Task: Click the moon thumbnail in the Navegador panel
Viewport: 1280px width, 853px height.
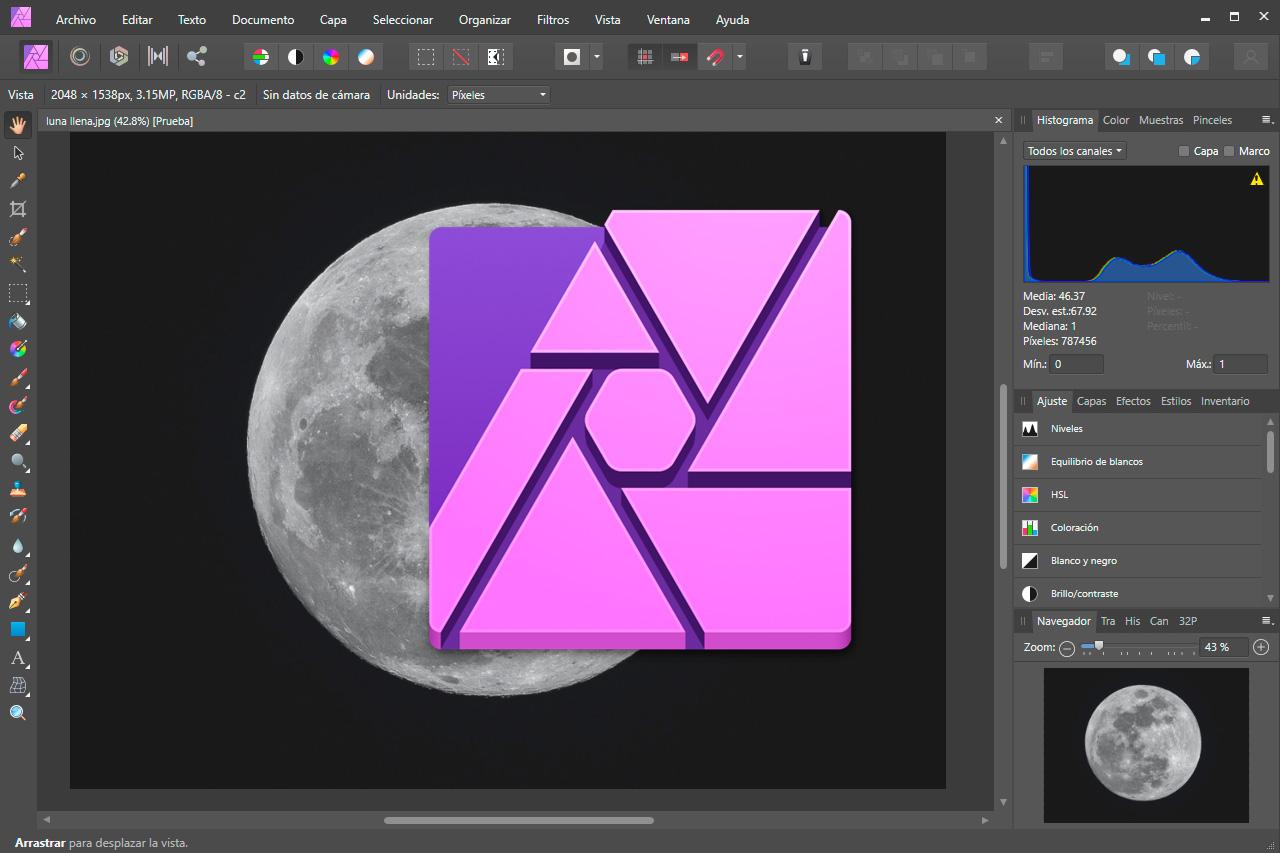Action: tap(1146, 746)
